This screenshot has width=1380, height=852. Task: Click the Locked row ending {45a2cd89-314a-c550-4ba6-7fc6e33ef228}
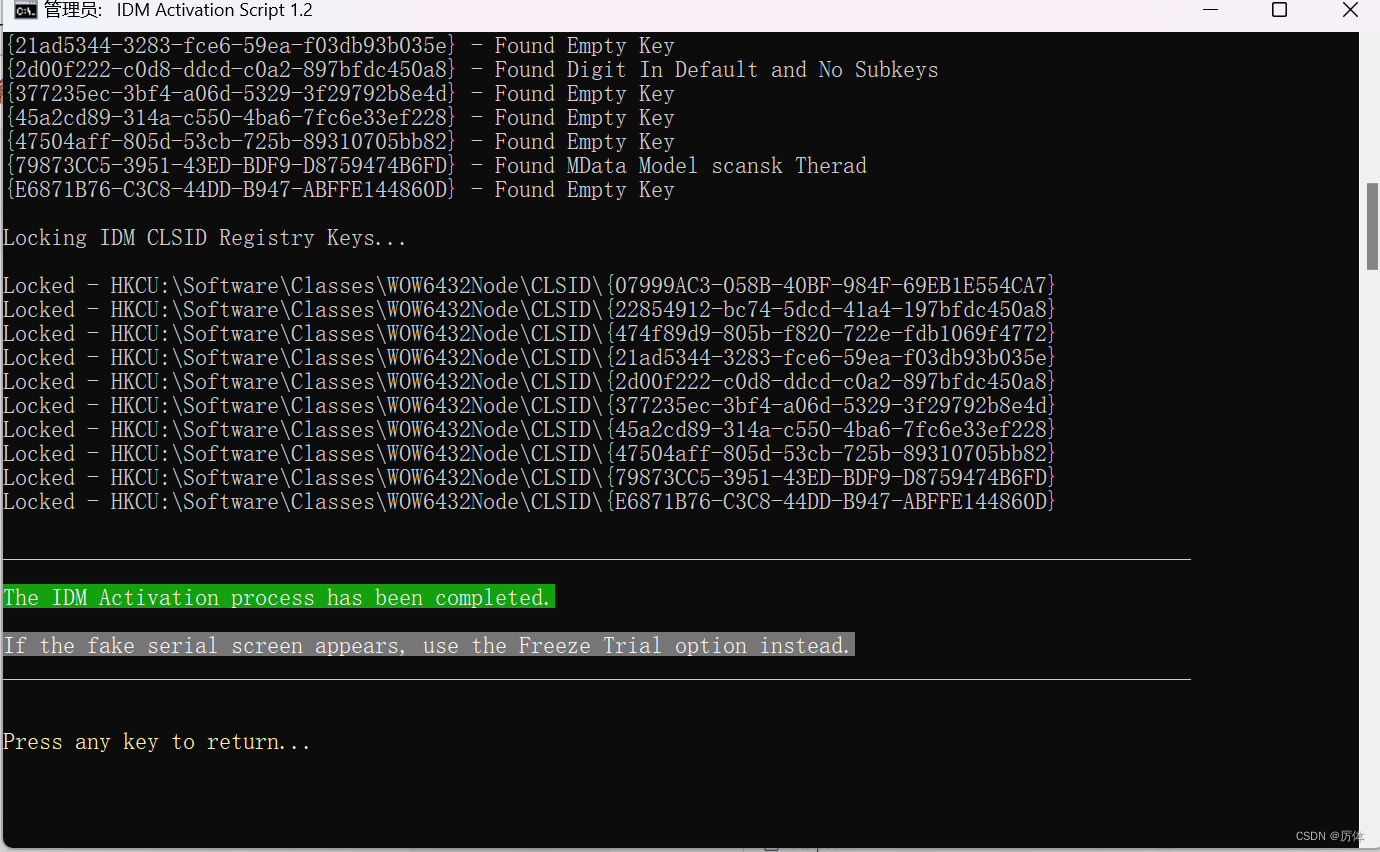coord(530,430)
